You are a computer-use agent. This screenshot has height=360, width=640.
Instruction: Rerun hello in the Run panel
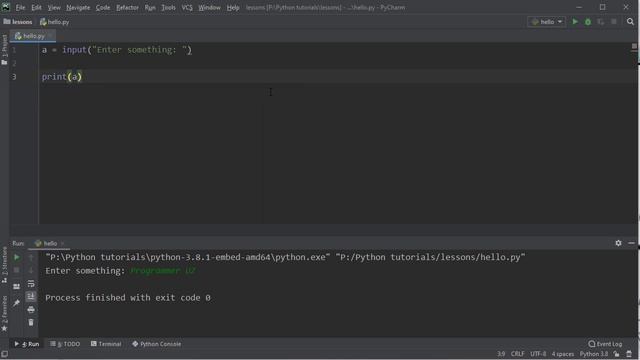[17, 258]
